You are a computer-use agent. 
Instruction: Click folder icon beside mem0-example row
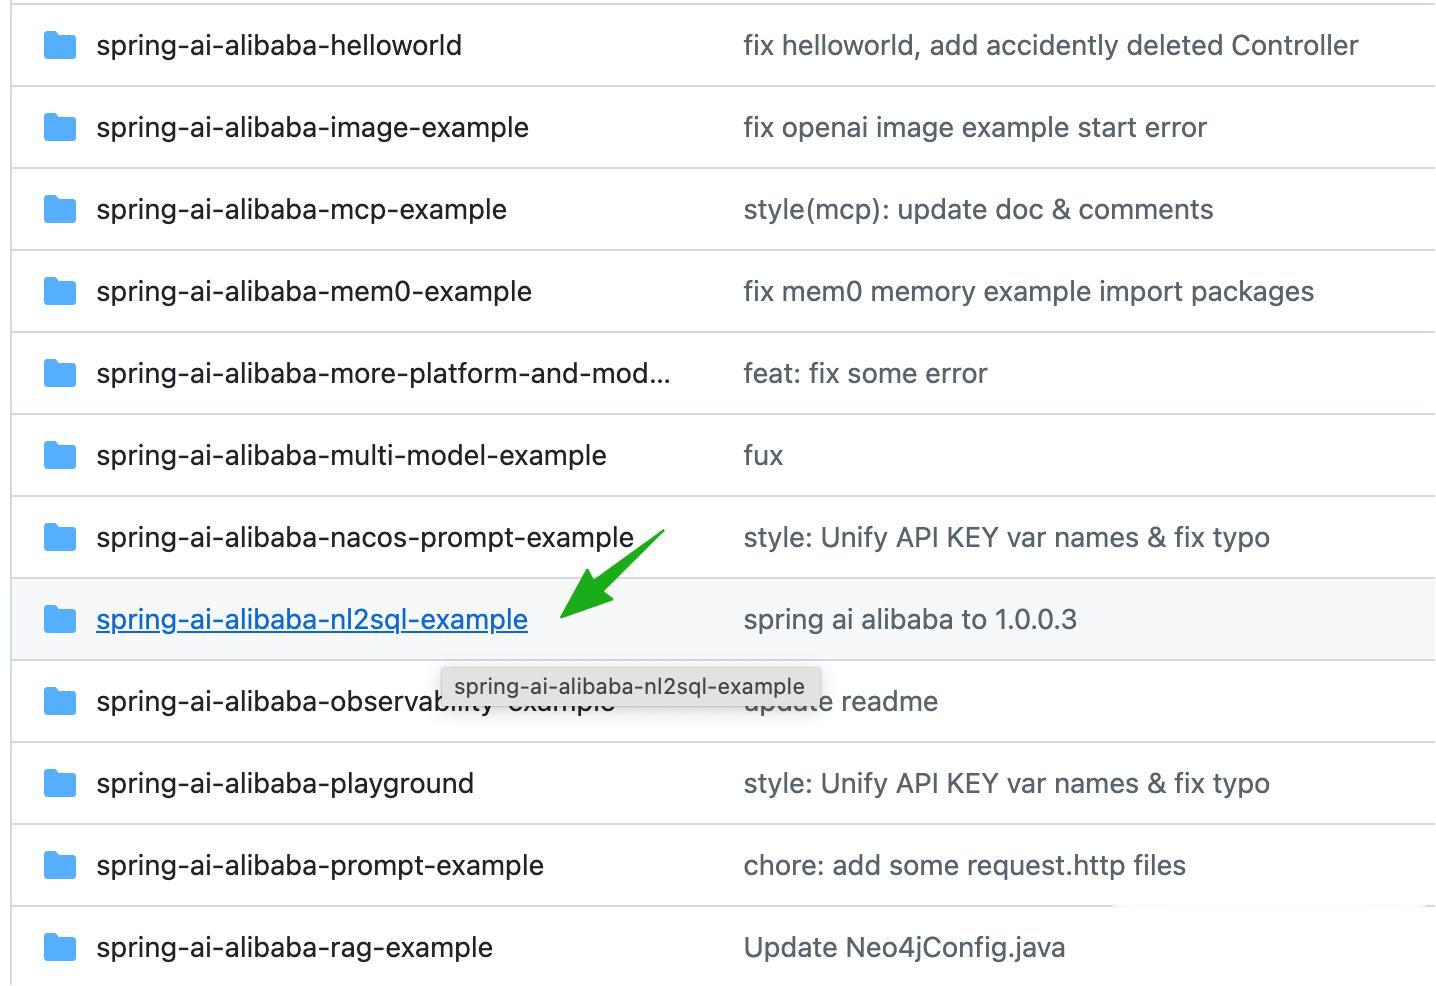tap(60, 291)
